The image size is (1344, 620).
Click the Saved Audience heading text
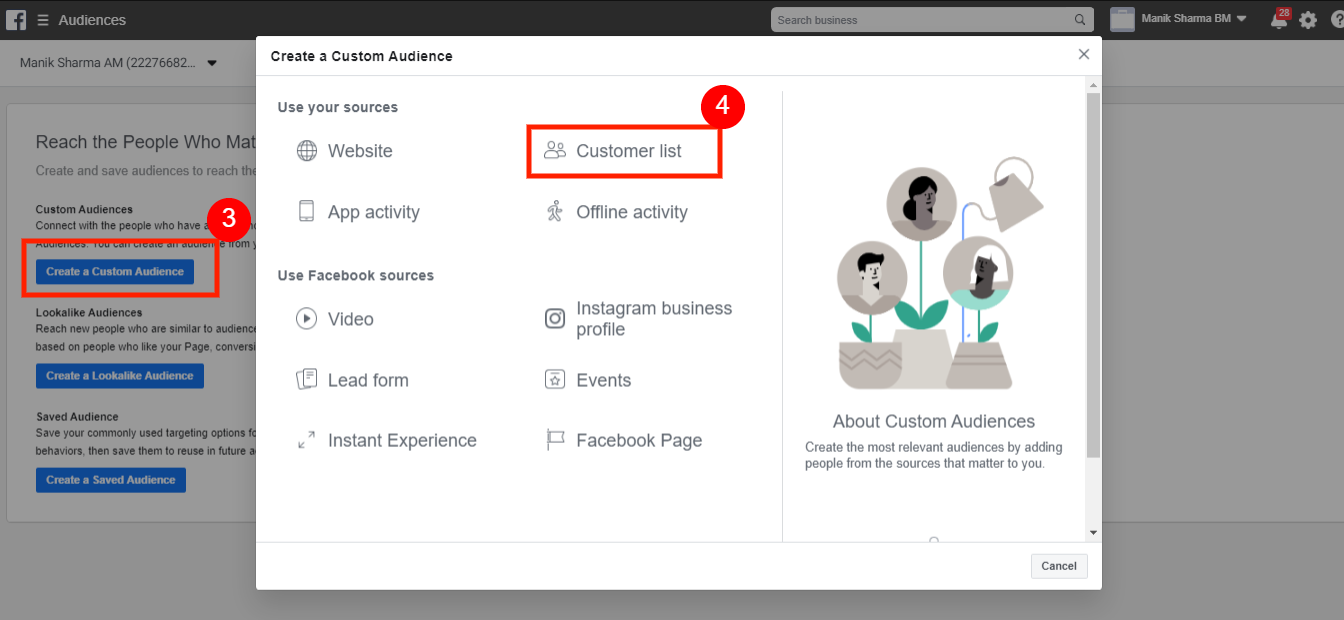tap(77, 417)
